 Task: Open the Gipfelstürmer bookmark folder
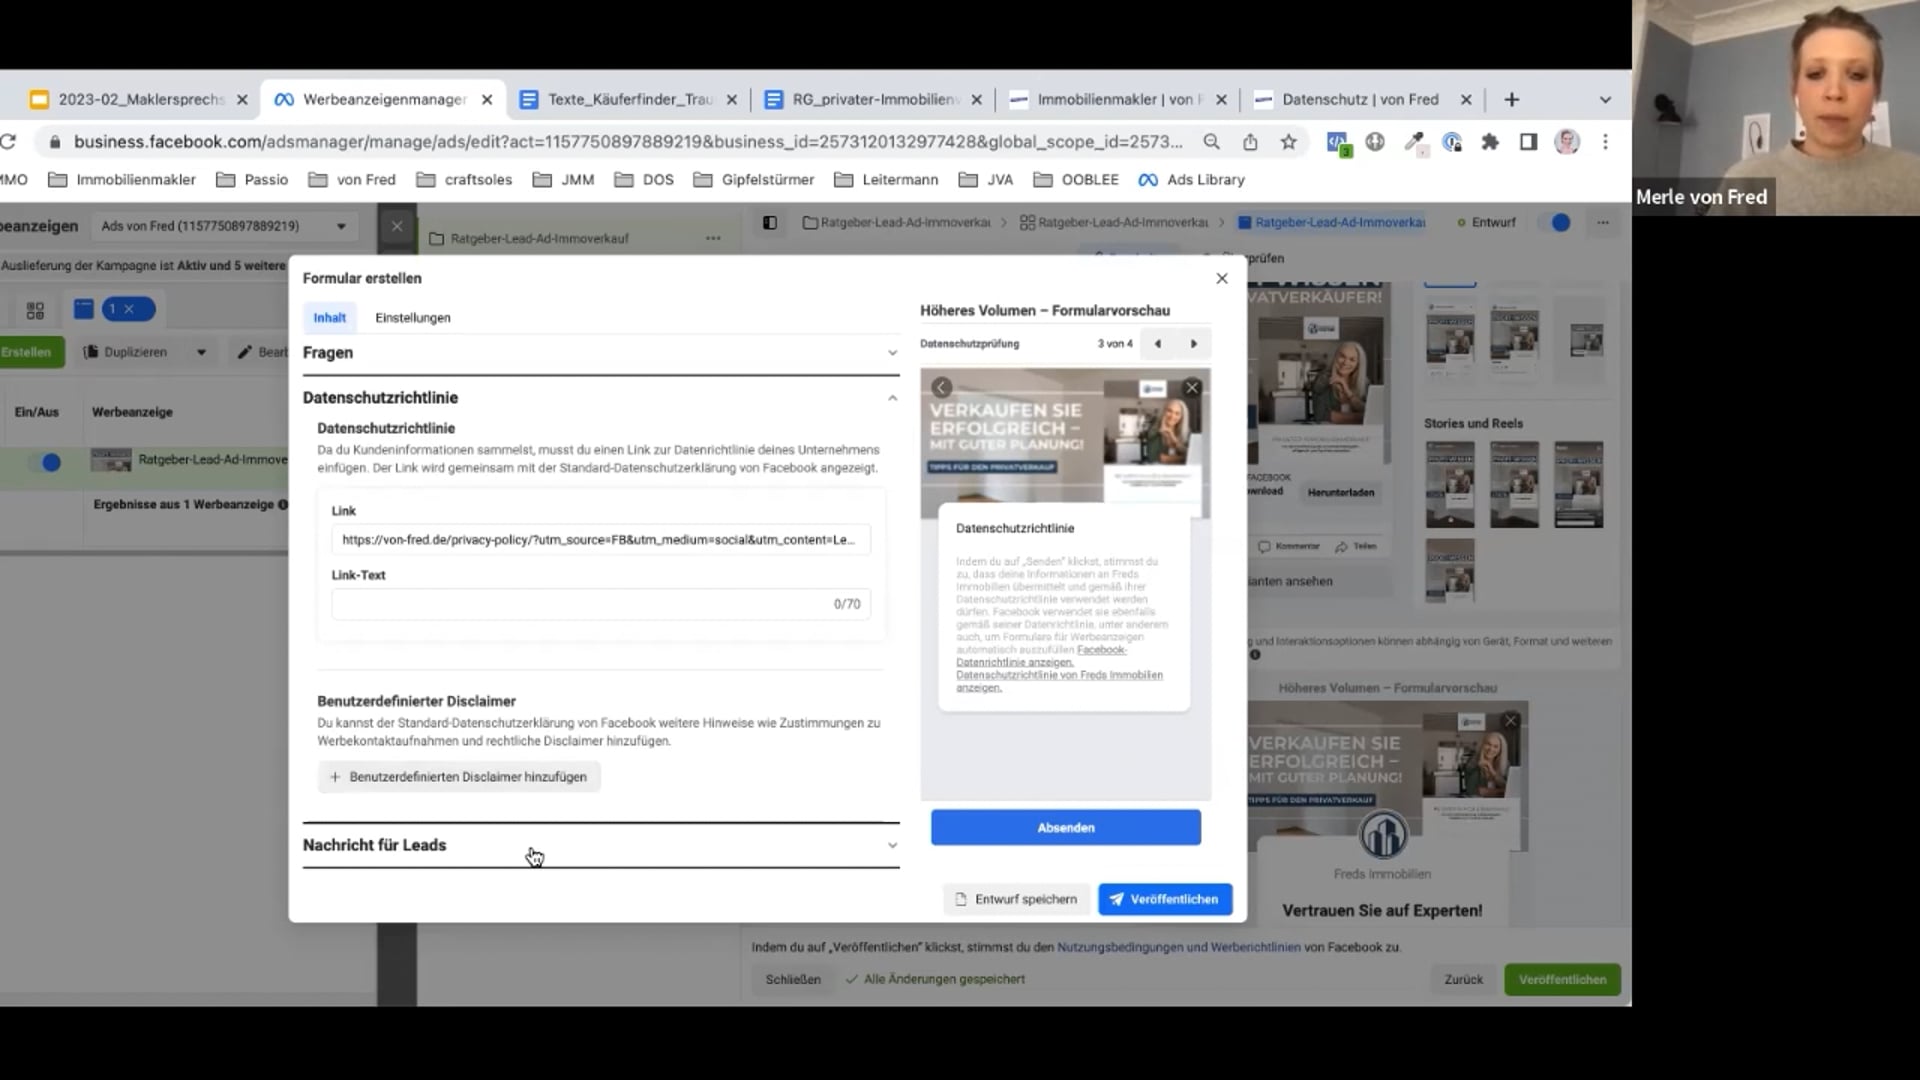(x=754, y=180)
